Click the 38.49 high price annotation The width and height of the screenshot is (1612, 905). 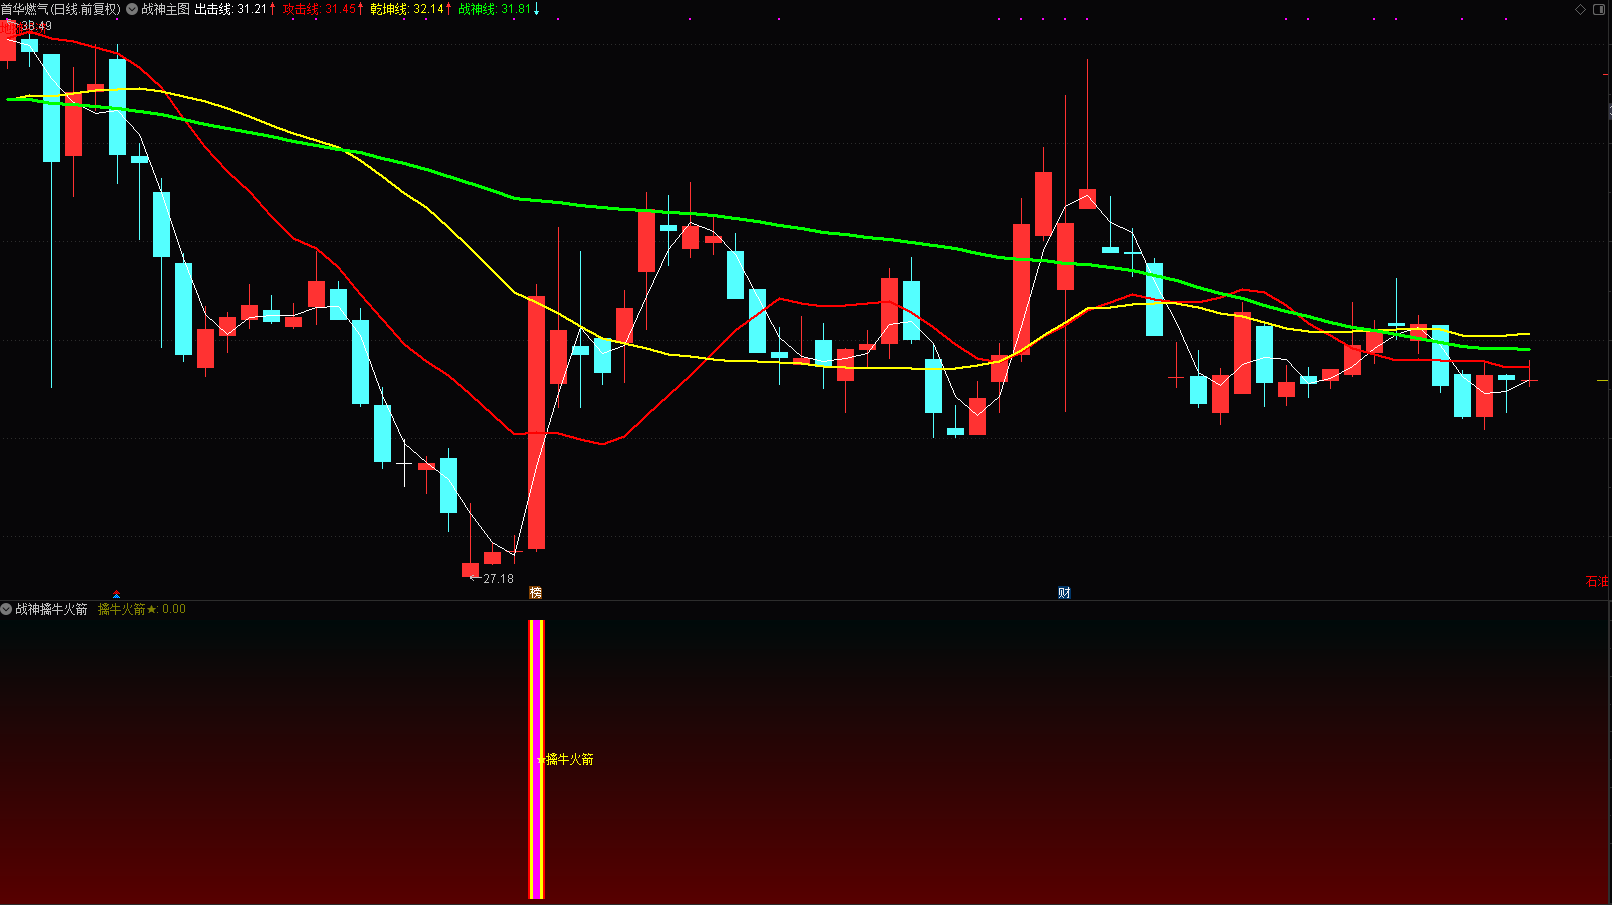click(36, 26)
